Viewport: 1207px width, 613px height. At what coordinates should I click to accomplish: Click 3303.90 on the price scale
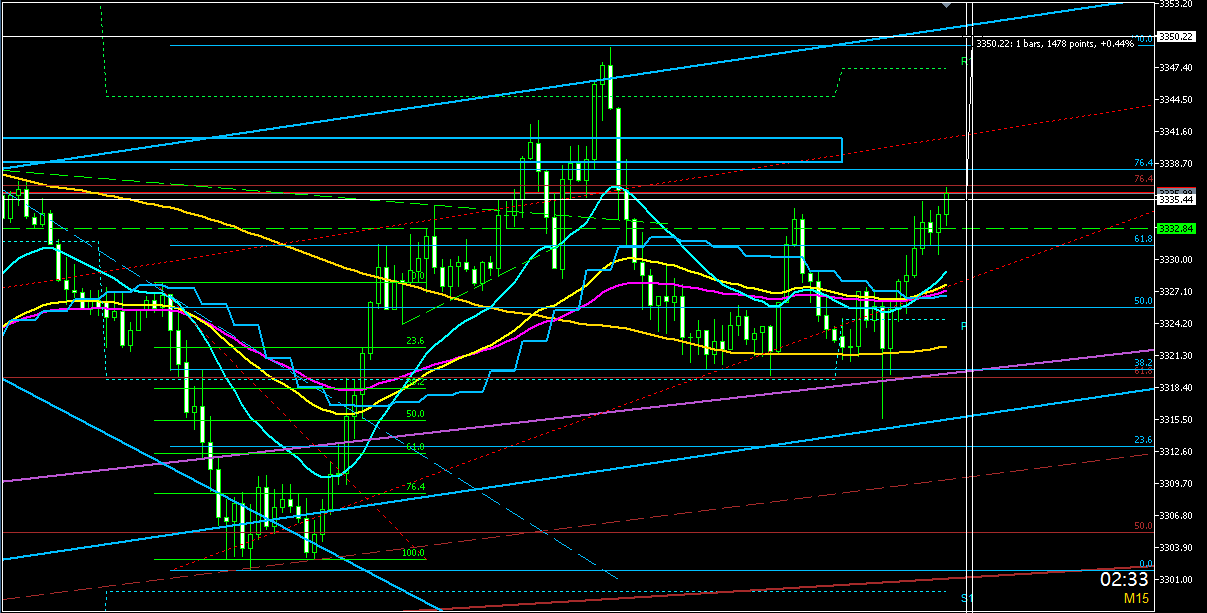[1175, 548]
